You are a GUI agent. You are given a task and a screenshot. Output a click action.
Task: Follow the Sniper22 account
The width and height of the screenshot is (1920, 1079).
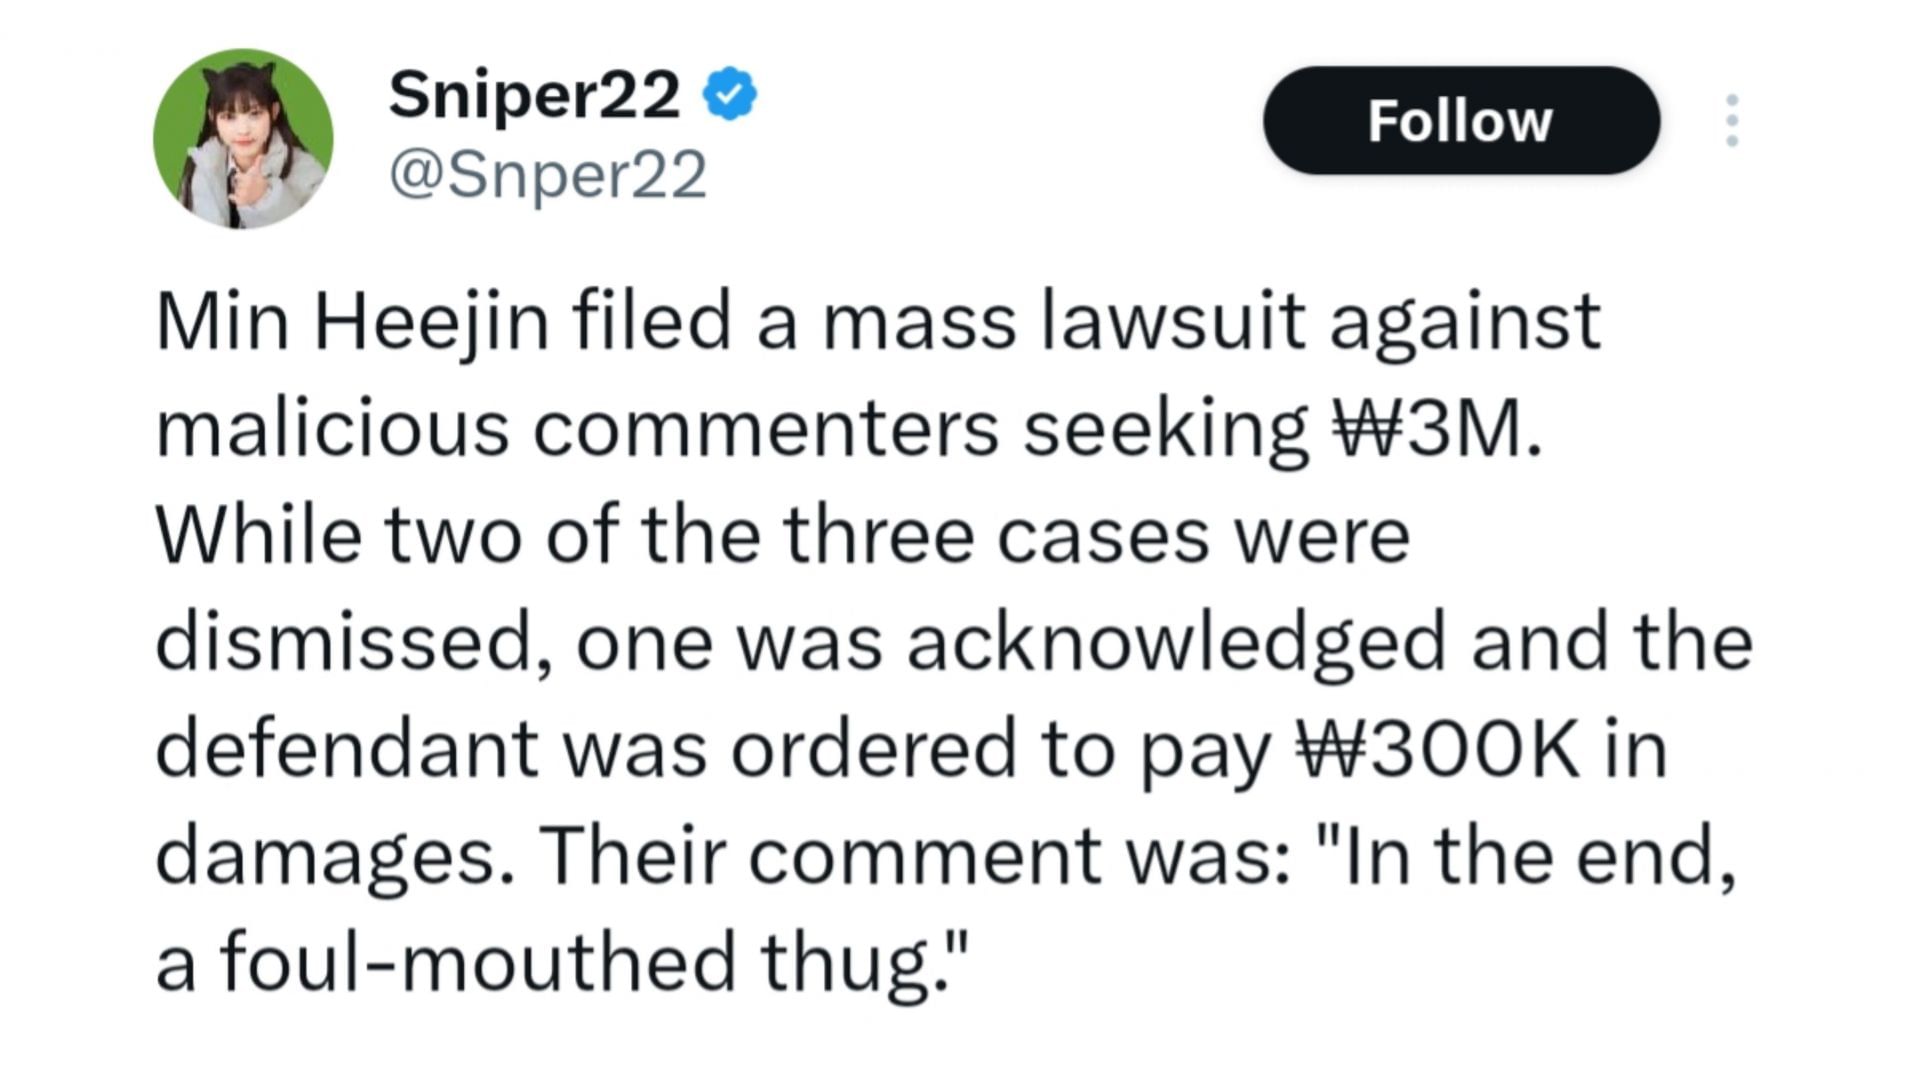coord(1461,121)
